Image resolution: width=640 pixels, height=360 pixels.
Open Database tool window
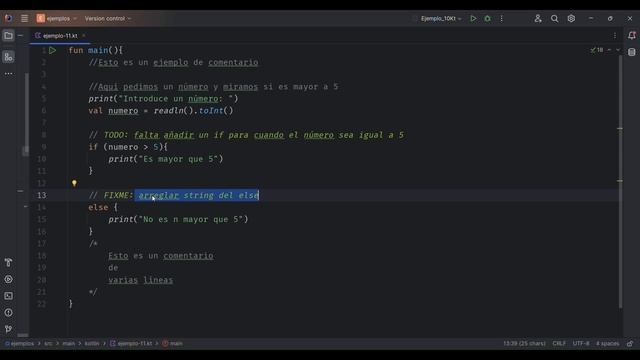(632, 52)
